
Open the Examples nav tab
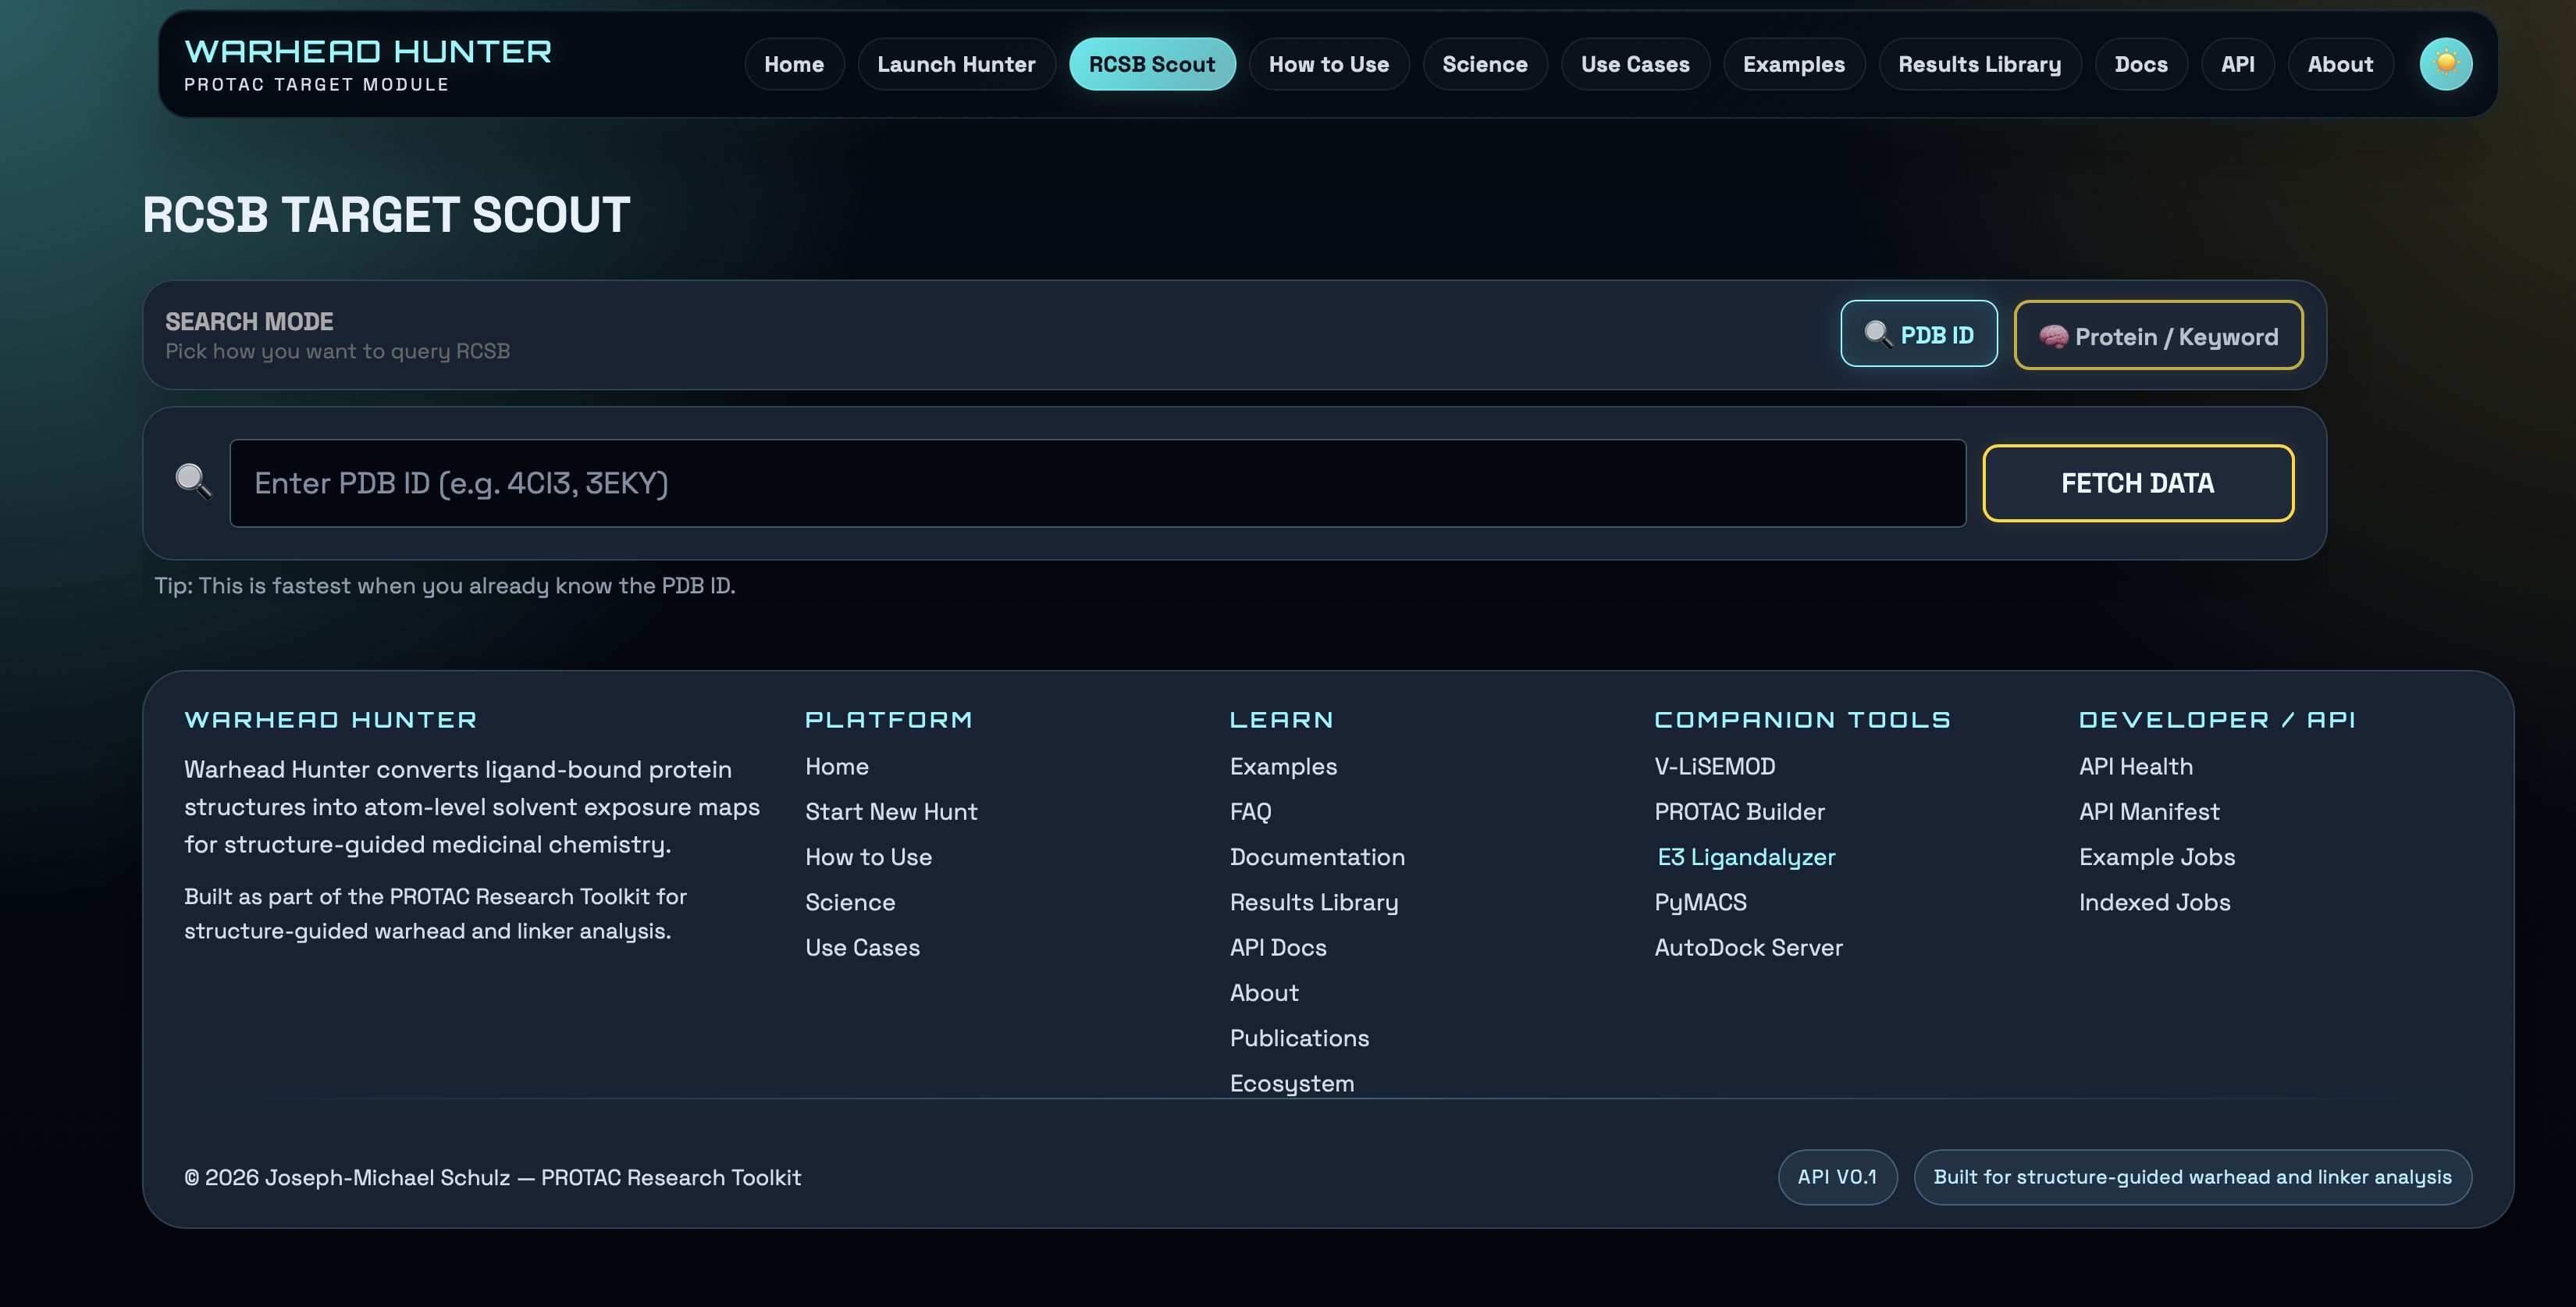(1793, 64)
